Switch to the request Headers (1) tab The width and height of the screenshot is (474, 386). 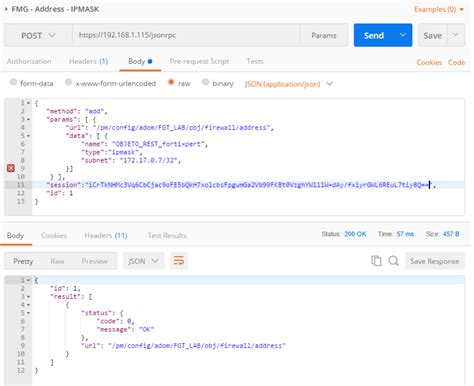pos(88,61)
